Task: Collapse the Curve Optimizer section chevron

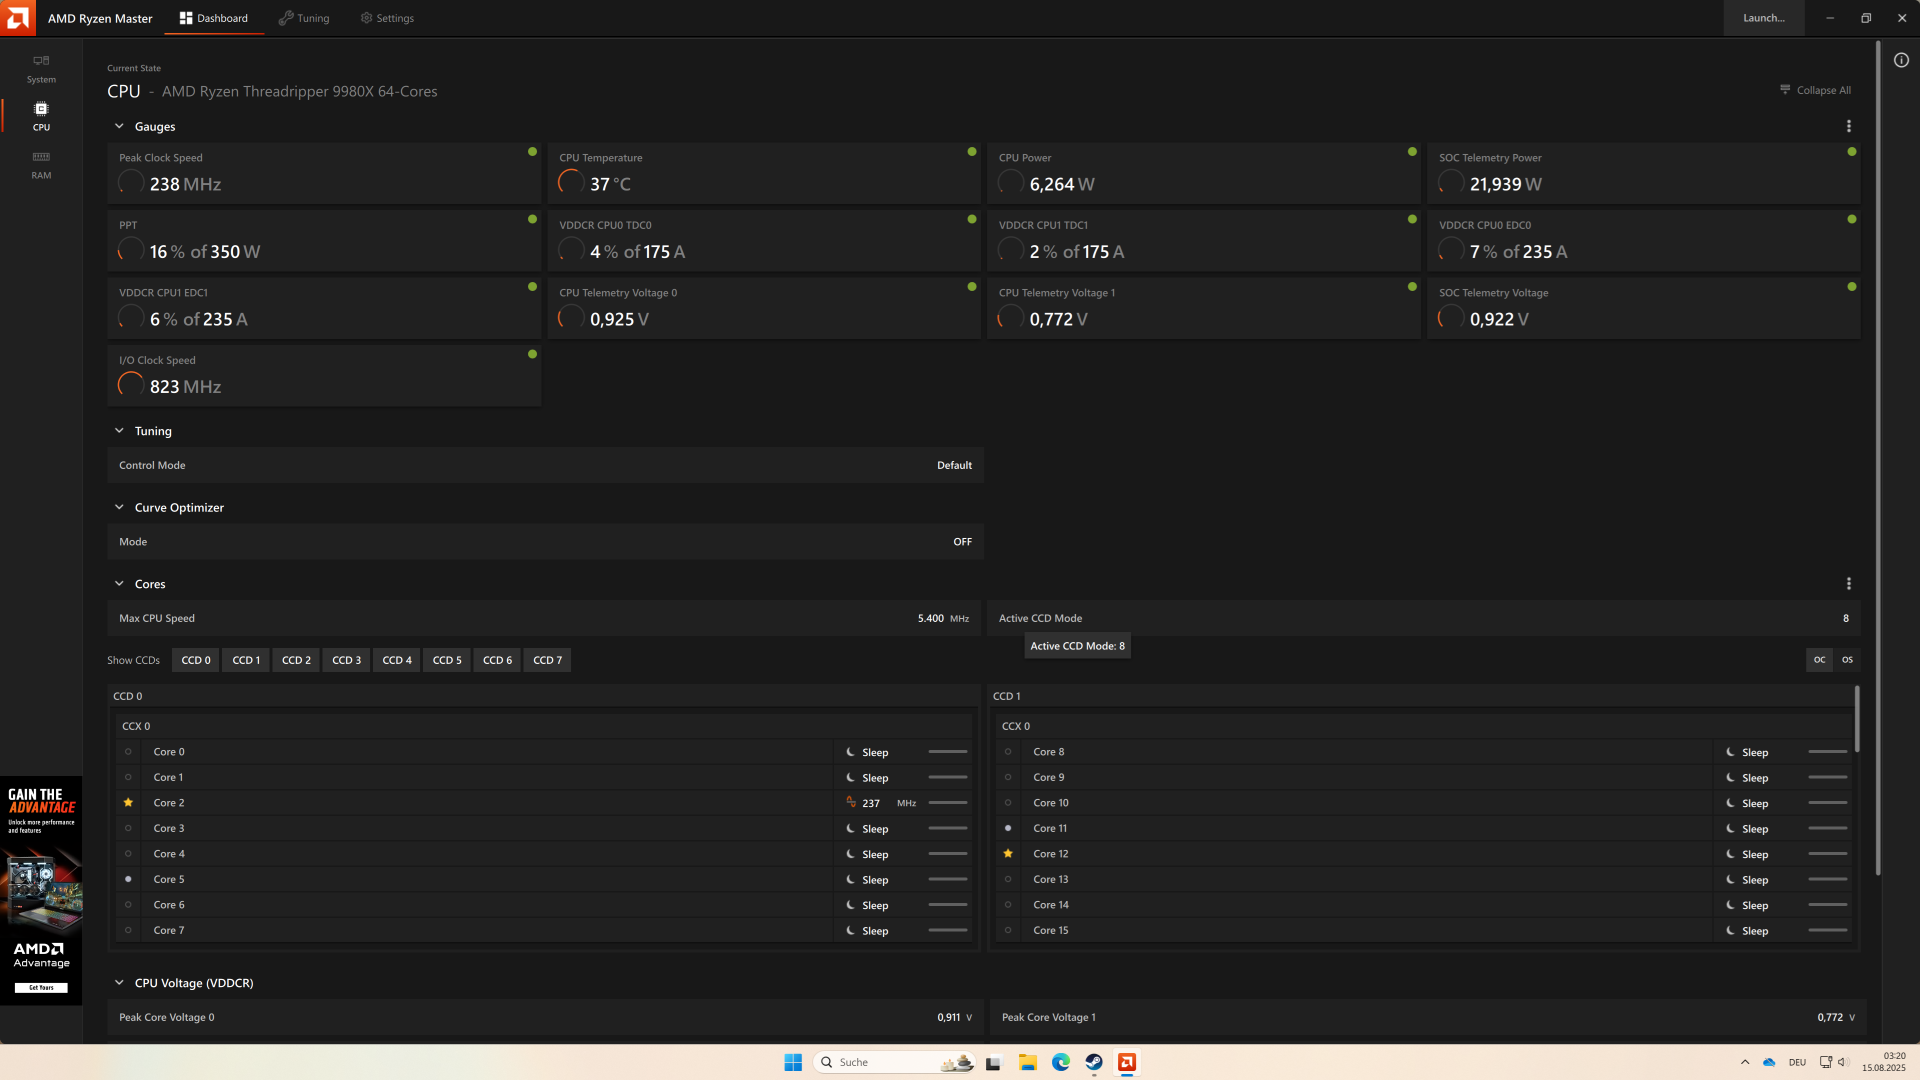Action: pyautogui.click(x=119, y=507)
